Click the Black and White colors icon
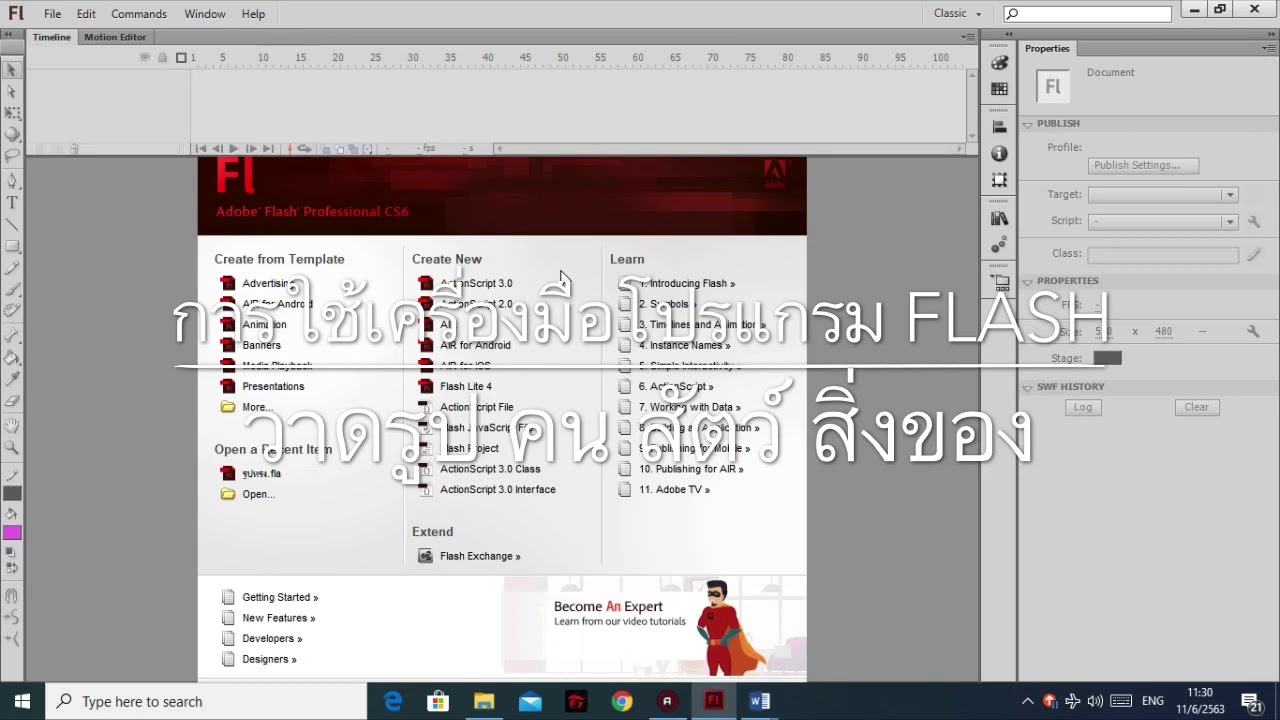Viewport: 1280px width, 720px height. pyautogui.click(x=8, y=553)
